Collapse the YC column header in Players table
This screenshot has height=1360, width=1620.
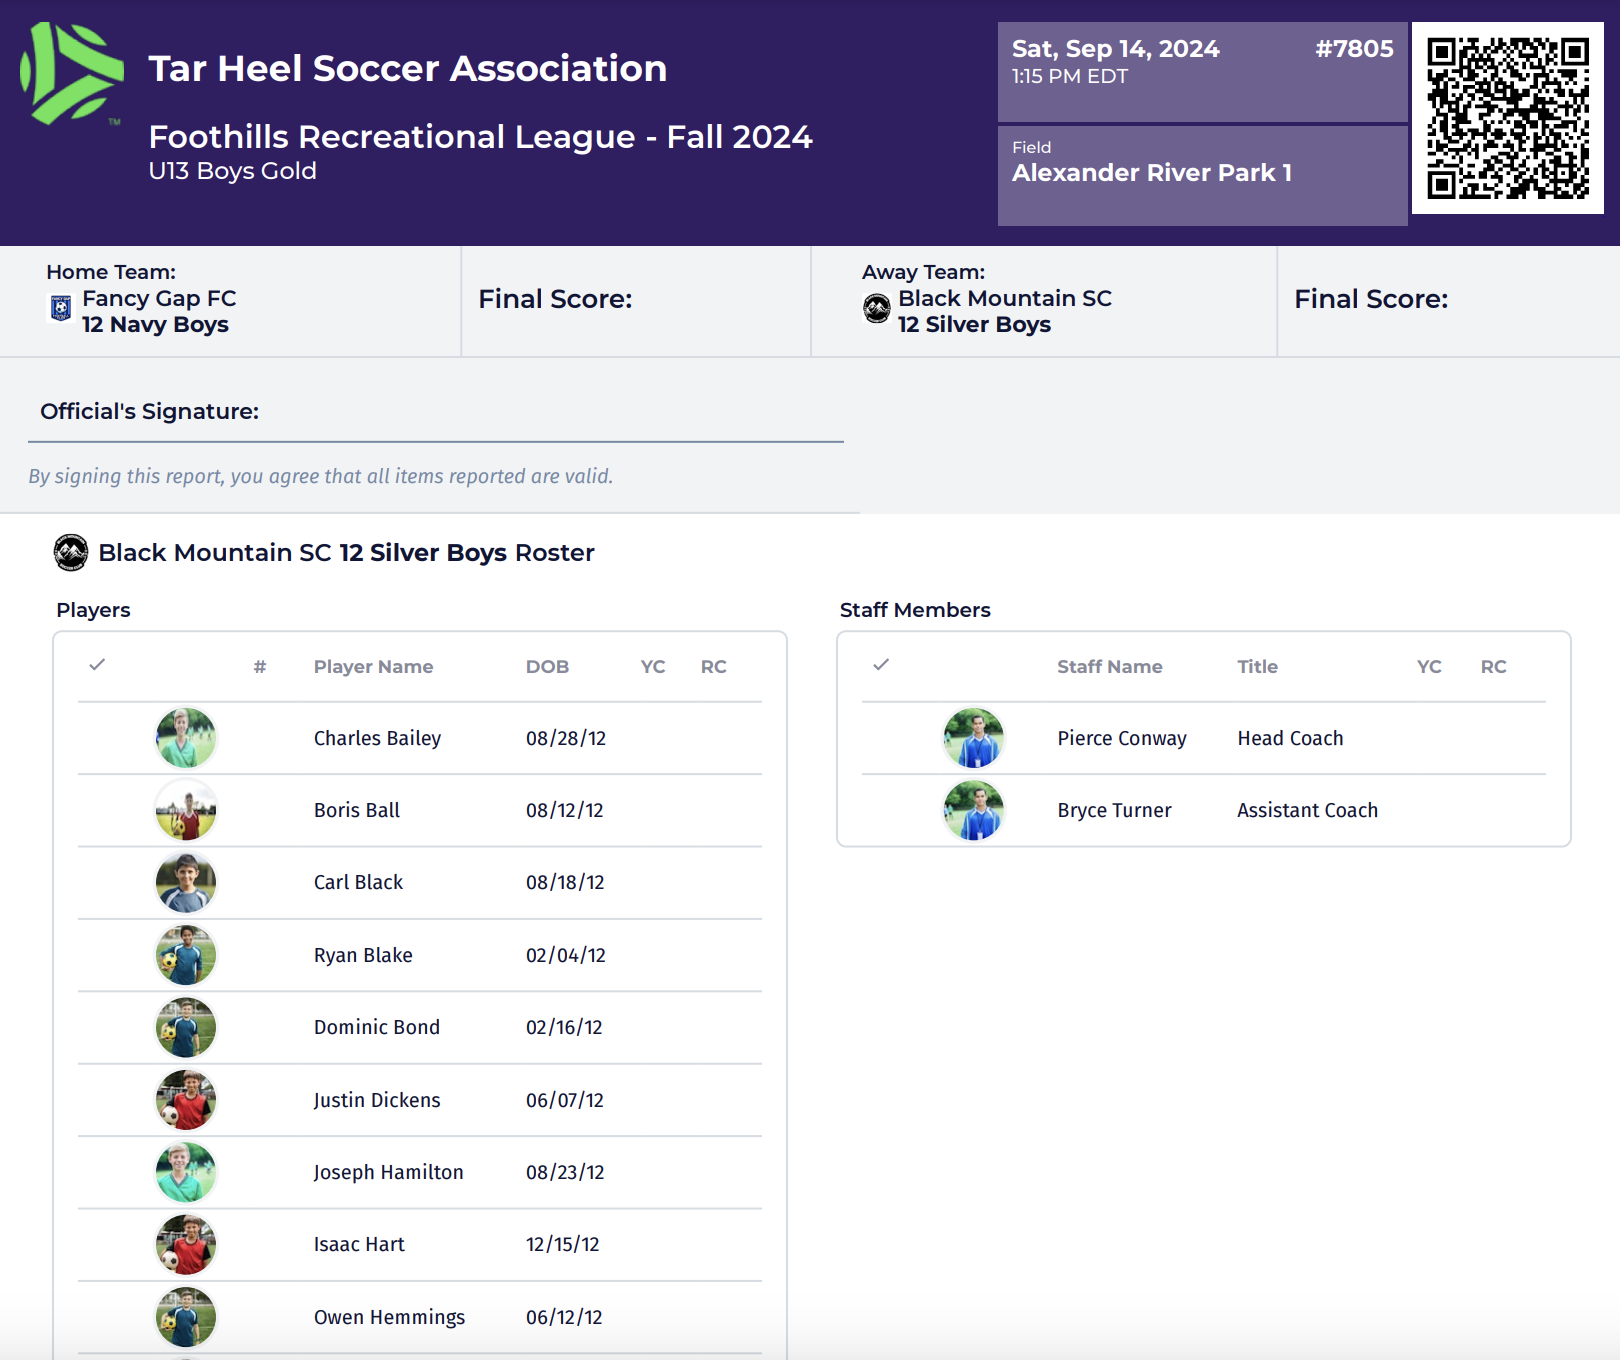tap(652, 666)
